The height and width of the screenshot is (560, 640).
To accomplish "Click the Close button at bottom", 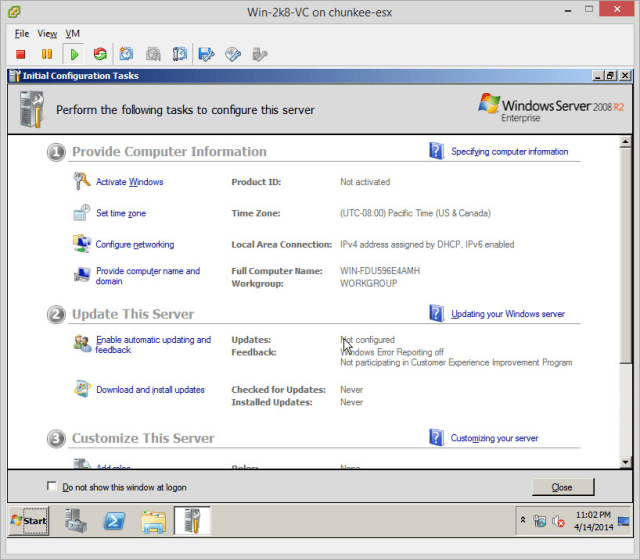I will [x=563, y=487].
